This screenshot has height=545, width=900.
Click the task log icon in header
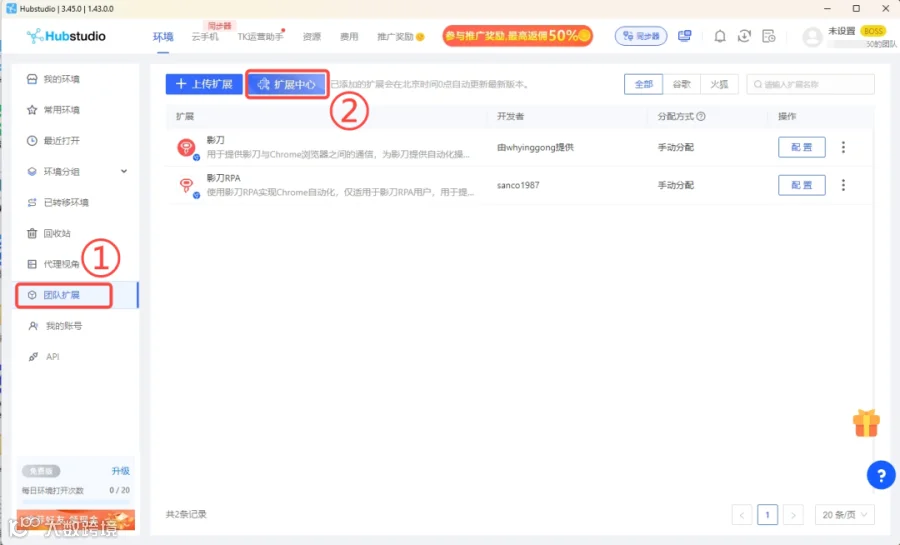point(769,36)
